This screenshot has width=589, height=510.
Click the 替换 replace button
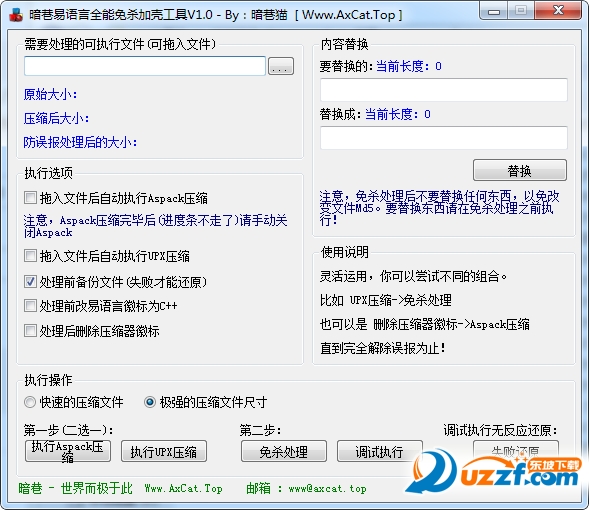click(520, 170)
